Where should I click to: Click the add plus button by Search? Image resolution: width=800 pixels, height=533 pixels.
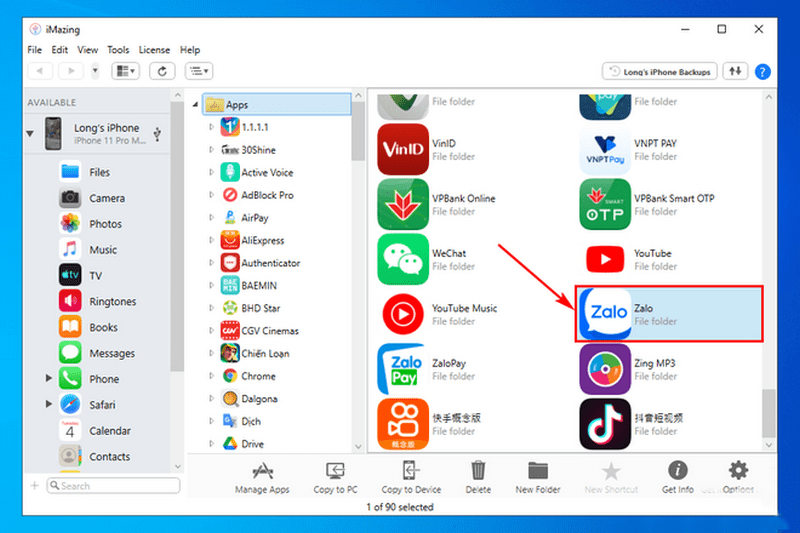pos(35,485)
